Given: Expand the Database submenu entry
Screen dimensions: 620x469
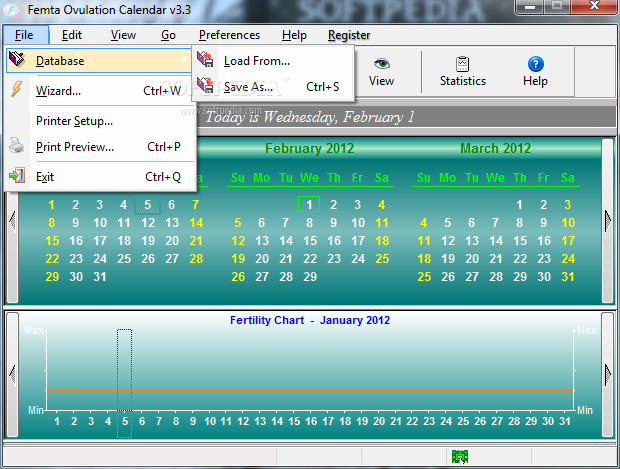Looking at the screenshot, I should click(99, 61).
